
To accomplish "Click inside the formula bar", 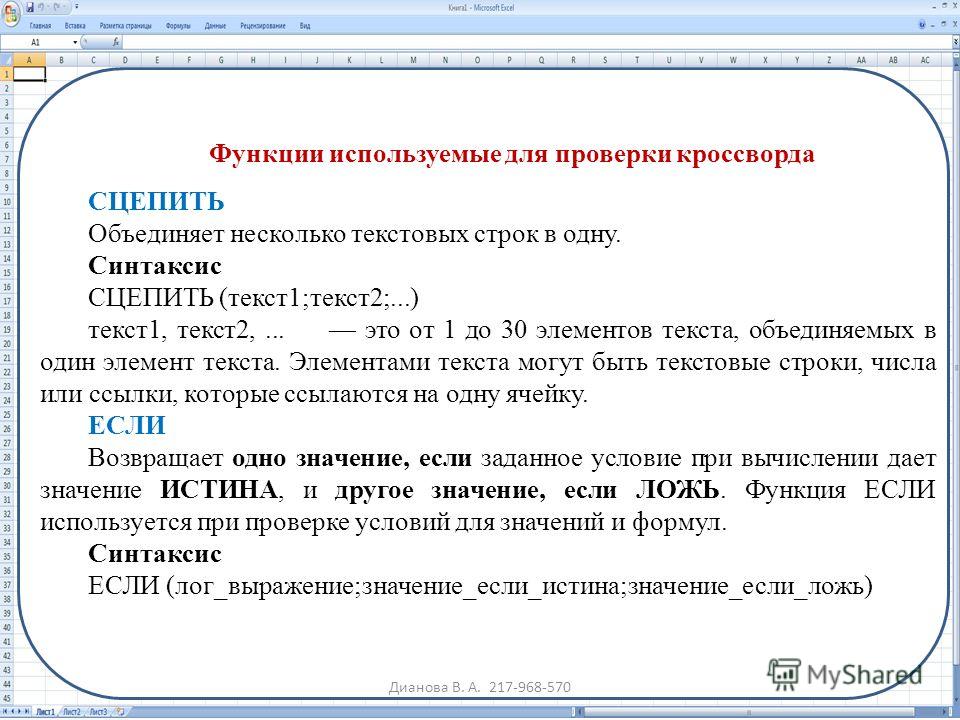I will 539,42.
